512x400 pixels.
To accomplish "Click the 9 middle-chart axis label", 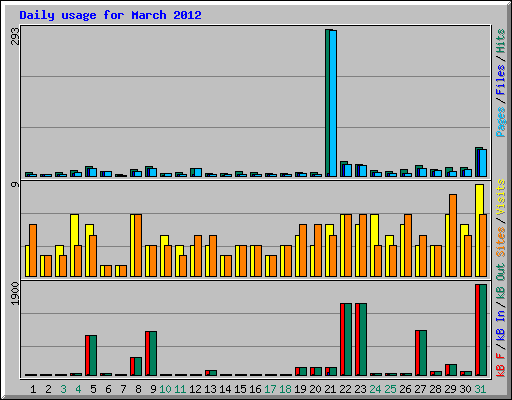I will coord(15,184).
